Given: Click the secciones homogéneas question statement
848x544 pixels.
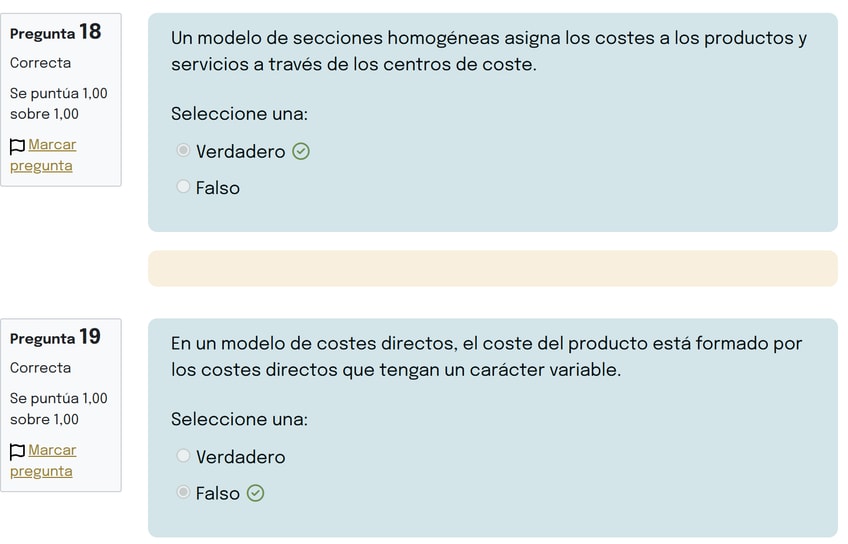Looking at the screenshot, I should (488, 51).
